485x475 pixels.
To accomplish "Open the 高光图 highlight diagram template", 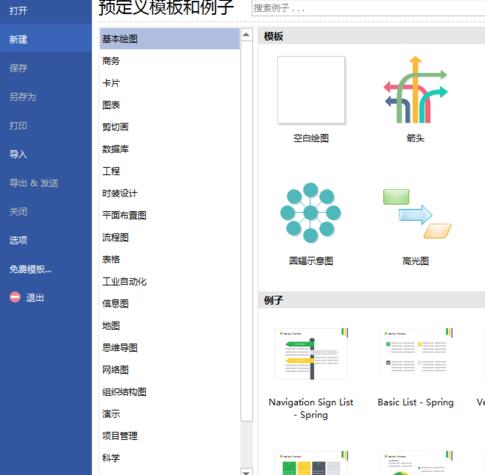I will point(417,214).
